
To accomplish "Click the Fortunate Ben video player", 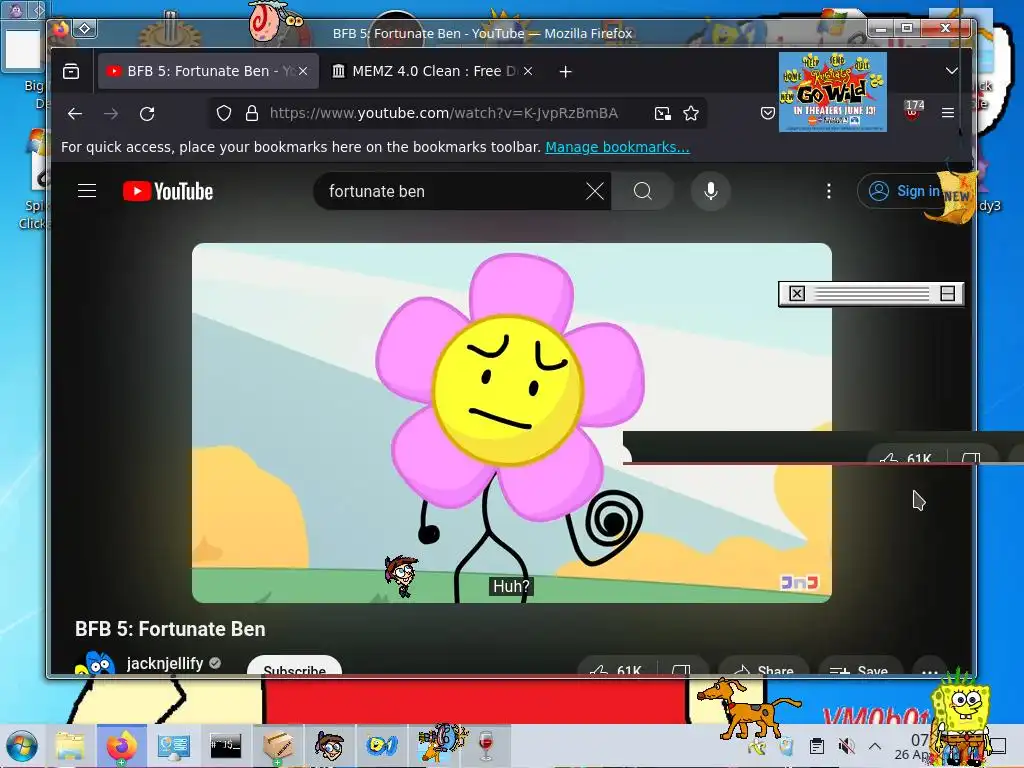I will [x=511, y=423].
